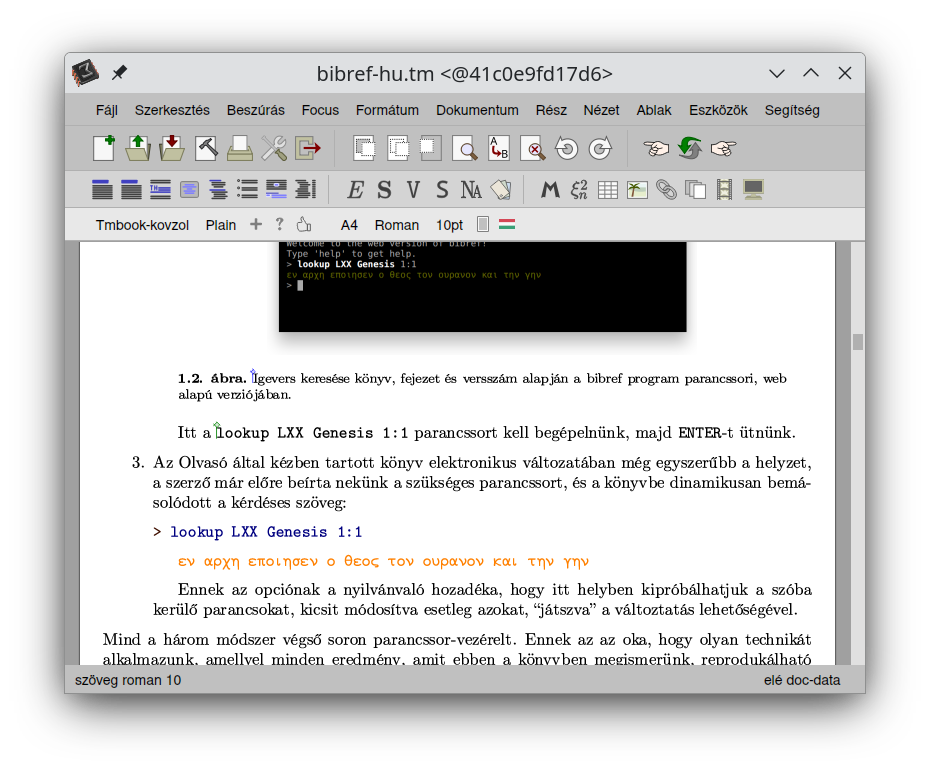Screen dimensions: 930x770
Task: Undo the last change with the undo arrow
Action: [566, 149]
